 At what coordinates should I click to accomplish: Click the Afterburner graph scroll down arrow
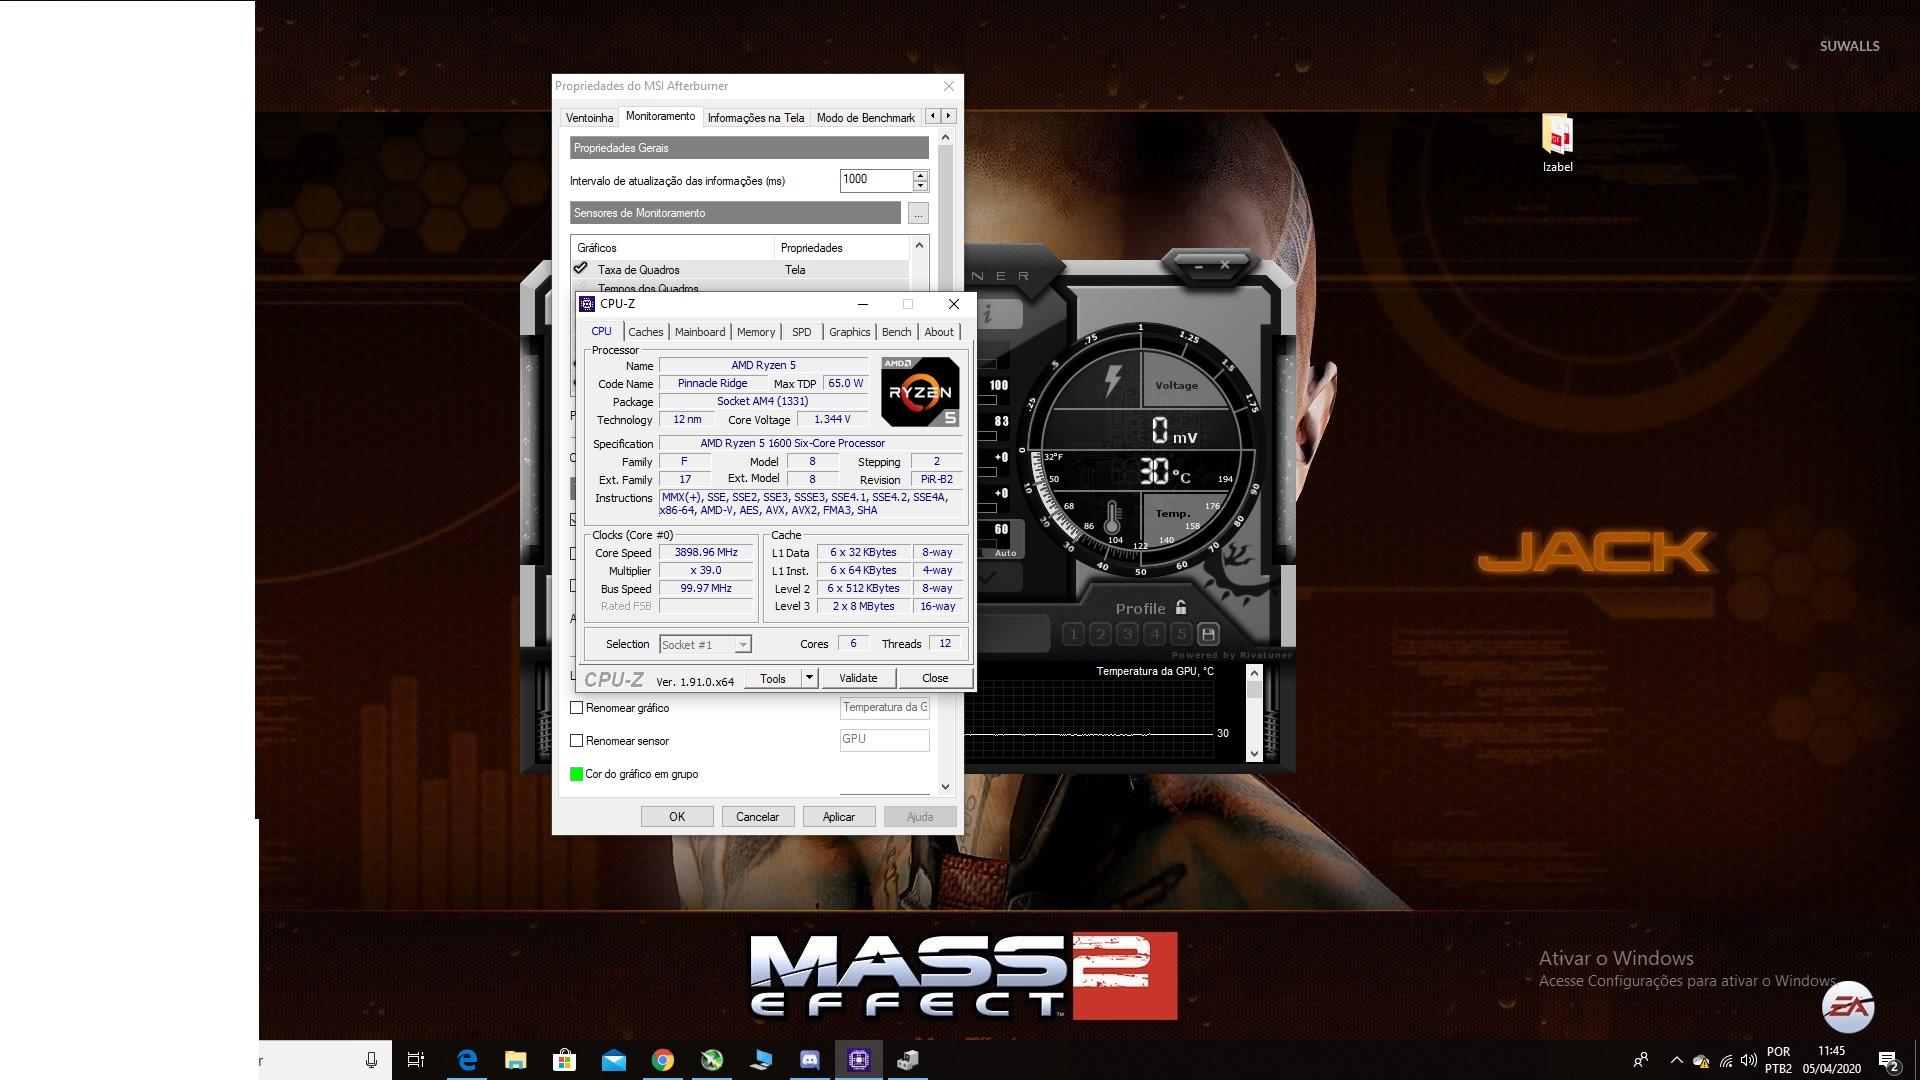point(1255,754)
